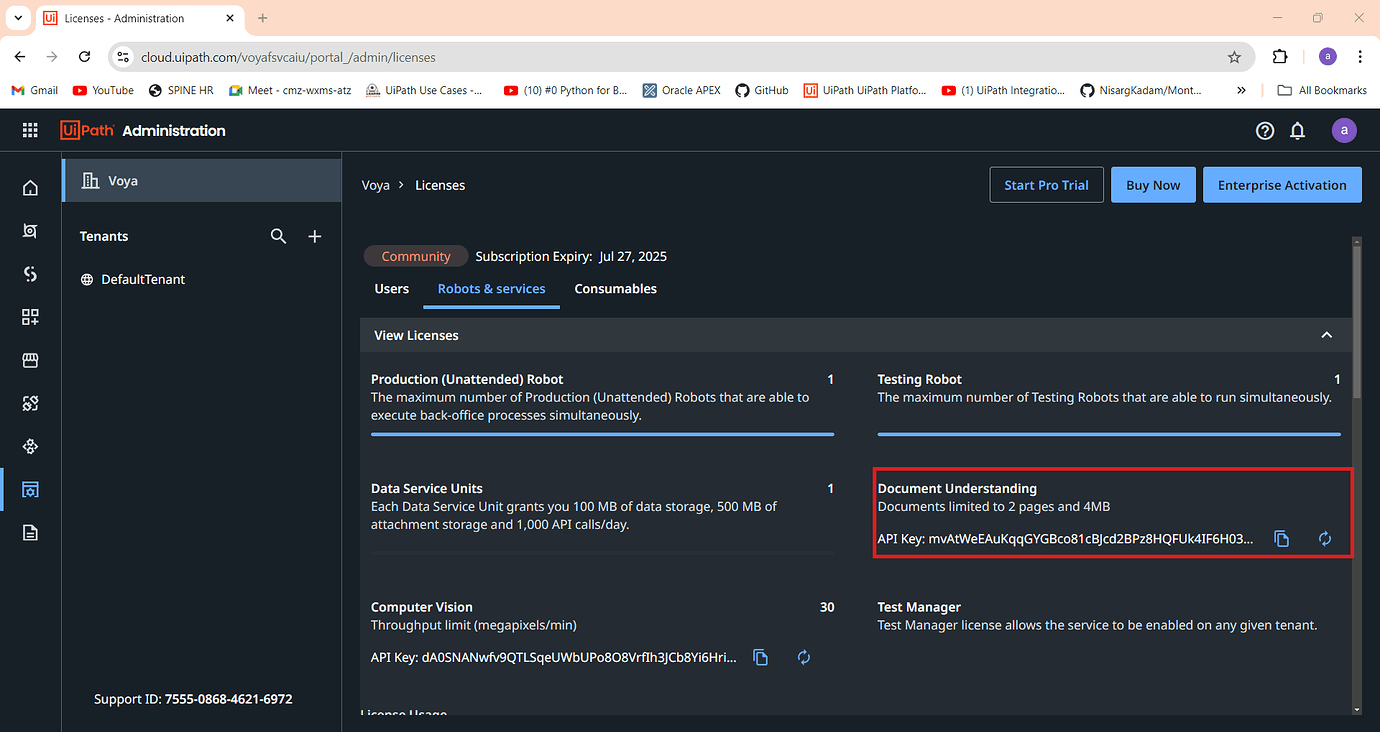Open the UiPath user avatar menu
Screen dimensions: 1380x732
point(1344,130)
